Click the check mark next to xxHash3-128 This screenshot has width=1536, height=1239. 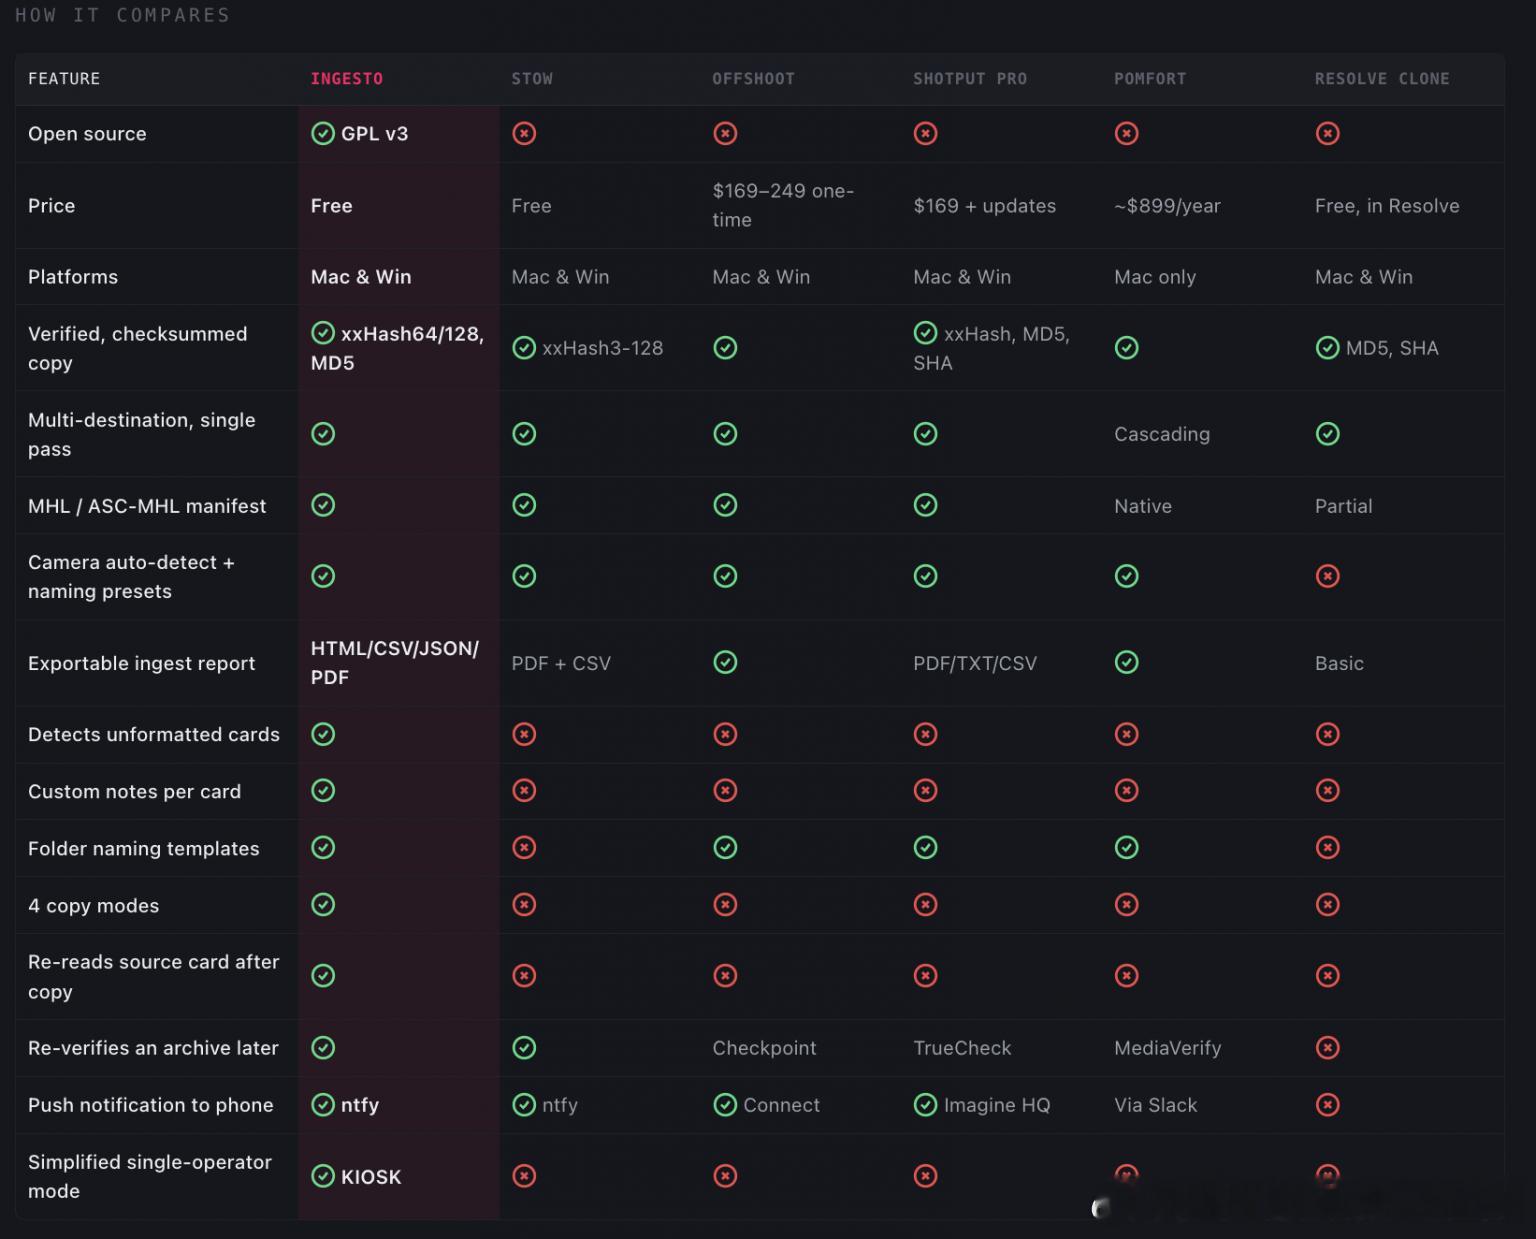(524, 348)
